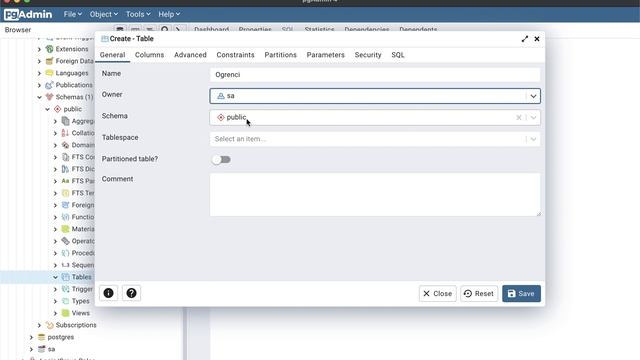Close the Create - Table dialog with X
Viewport: 640px width, 360px height.
click(537, 39)
